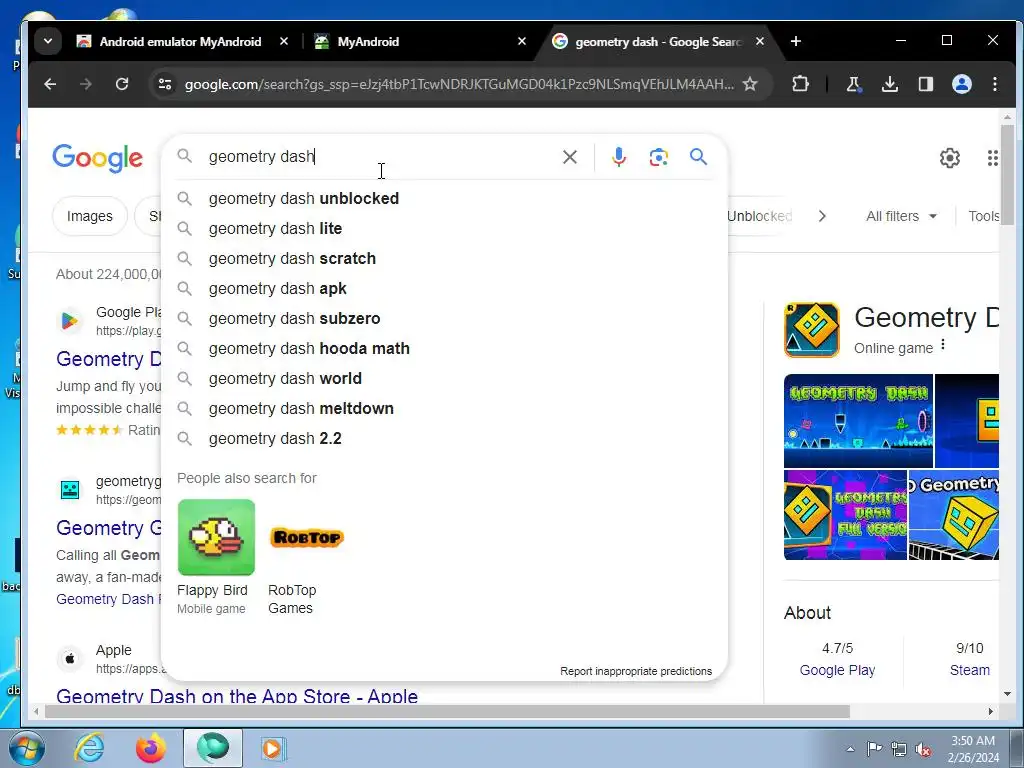Close the MyAndroid tab
1024x768 pixels.
pyautogui.click(x=522, y=41)
